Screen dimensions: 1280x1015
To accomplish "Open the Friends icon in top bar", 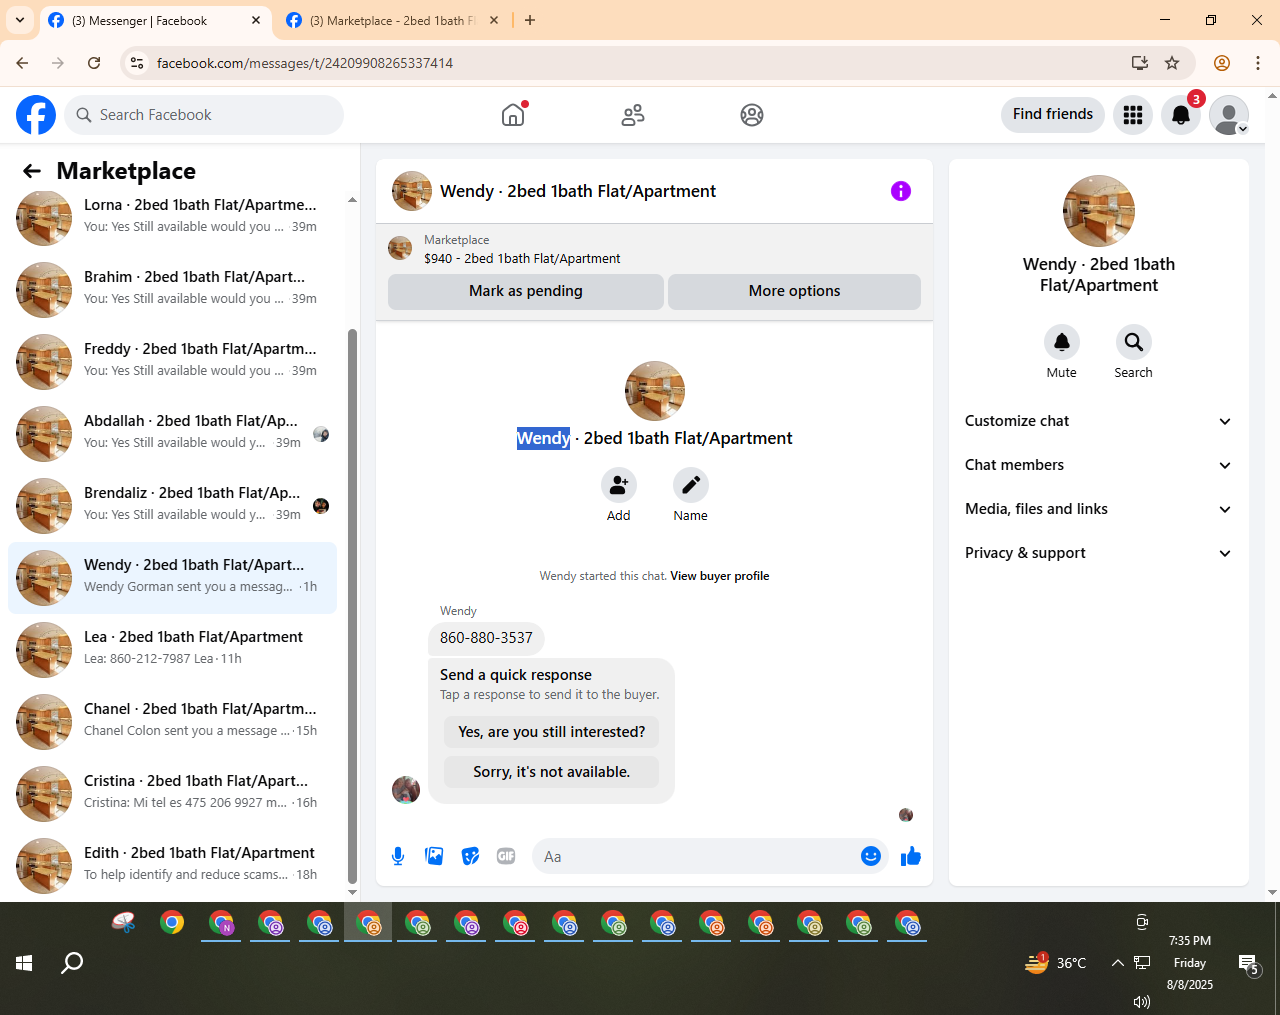I will [633, 115].
